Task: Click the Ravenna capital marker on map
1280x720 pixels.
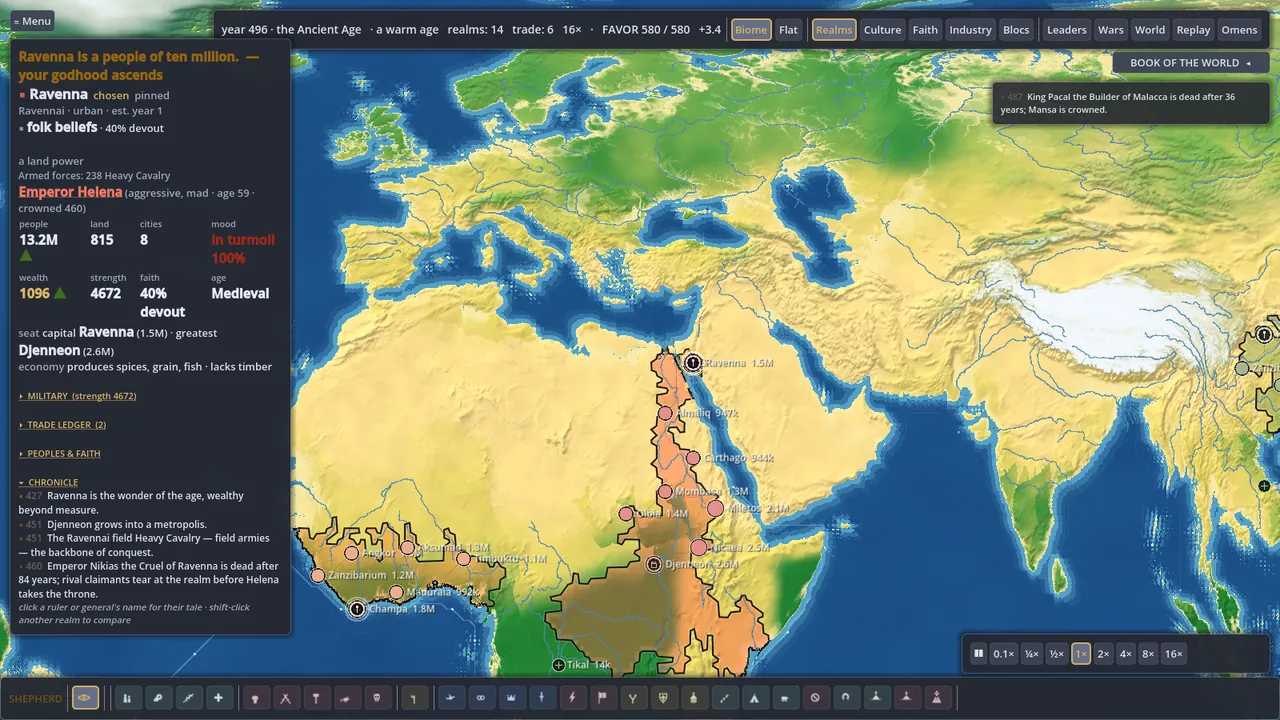Action: (x=693, y=363)
